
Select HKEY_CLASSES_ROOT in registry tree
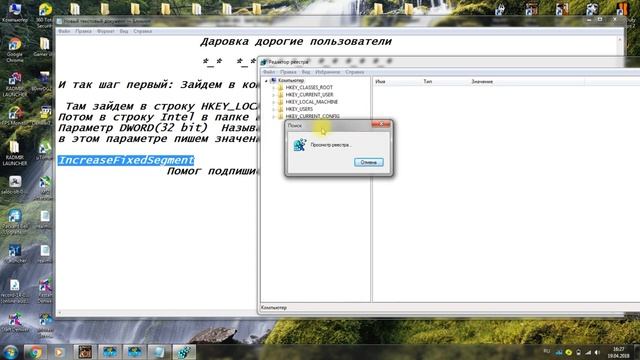309,87
